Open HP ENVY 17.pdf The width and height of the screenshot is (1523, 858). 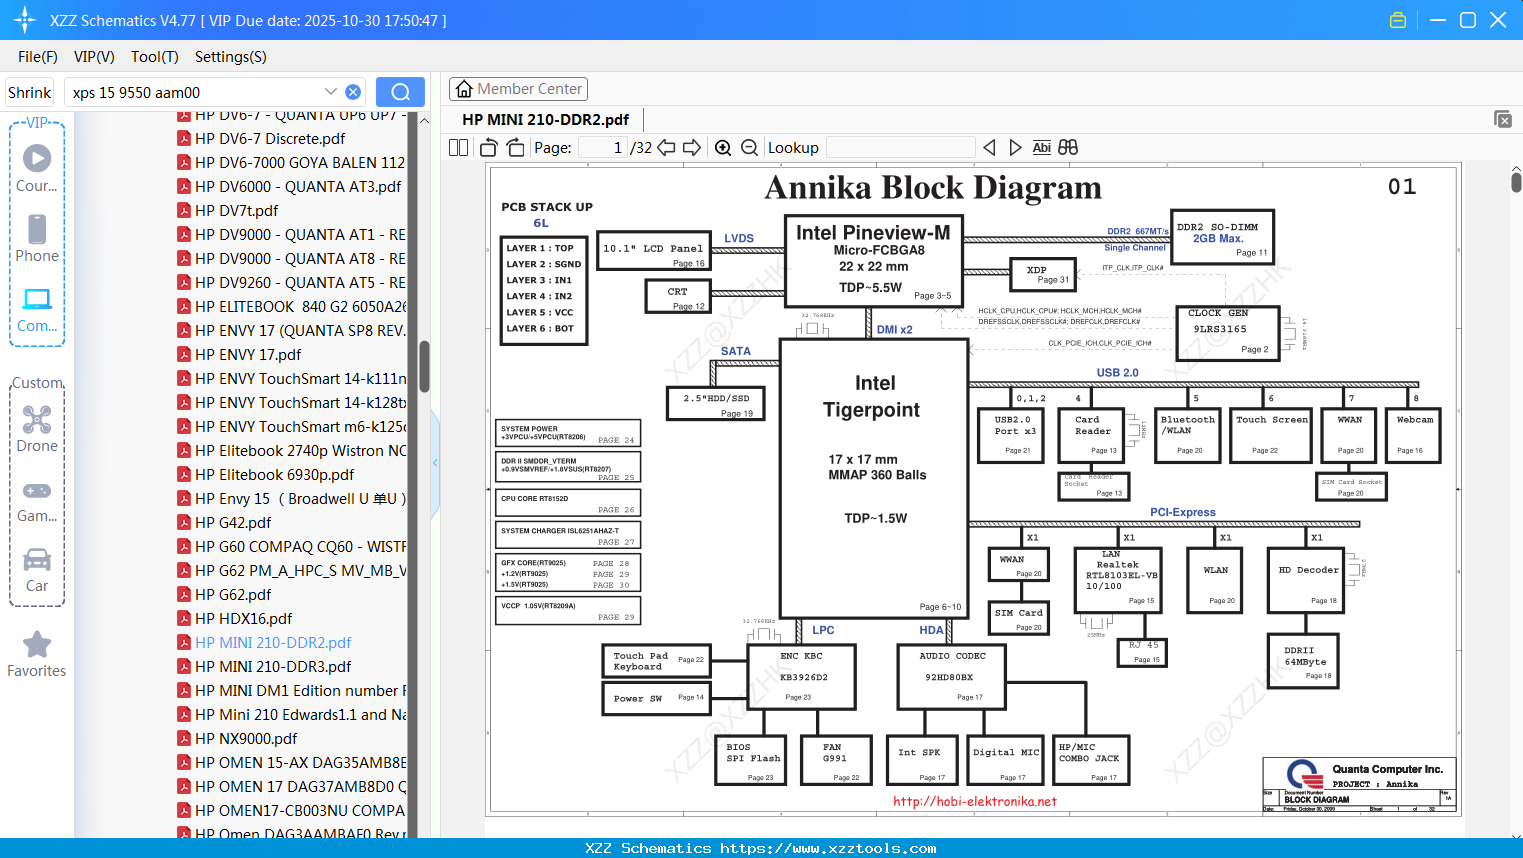point(248,355)
